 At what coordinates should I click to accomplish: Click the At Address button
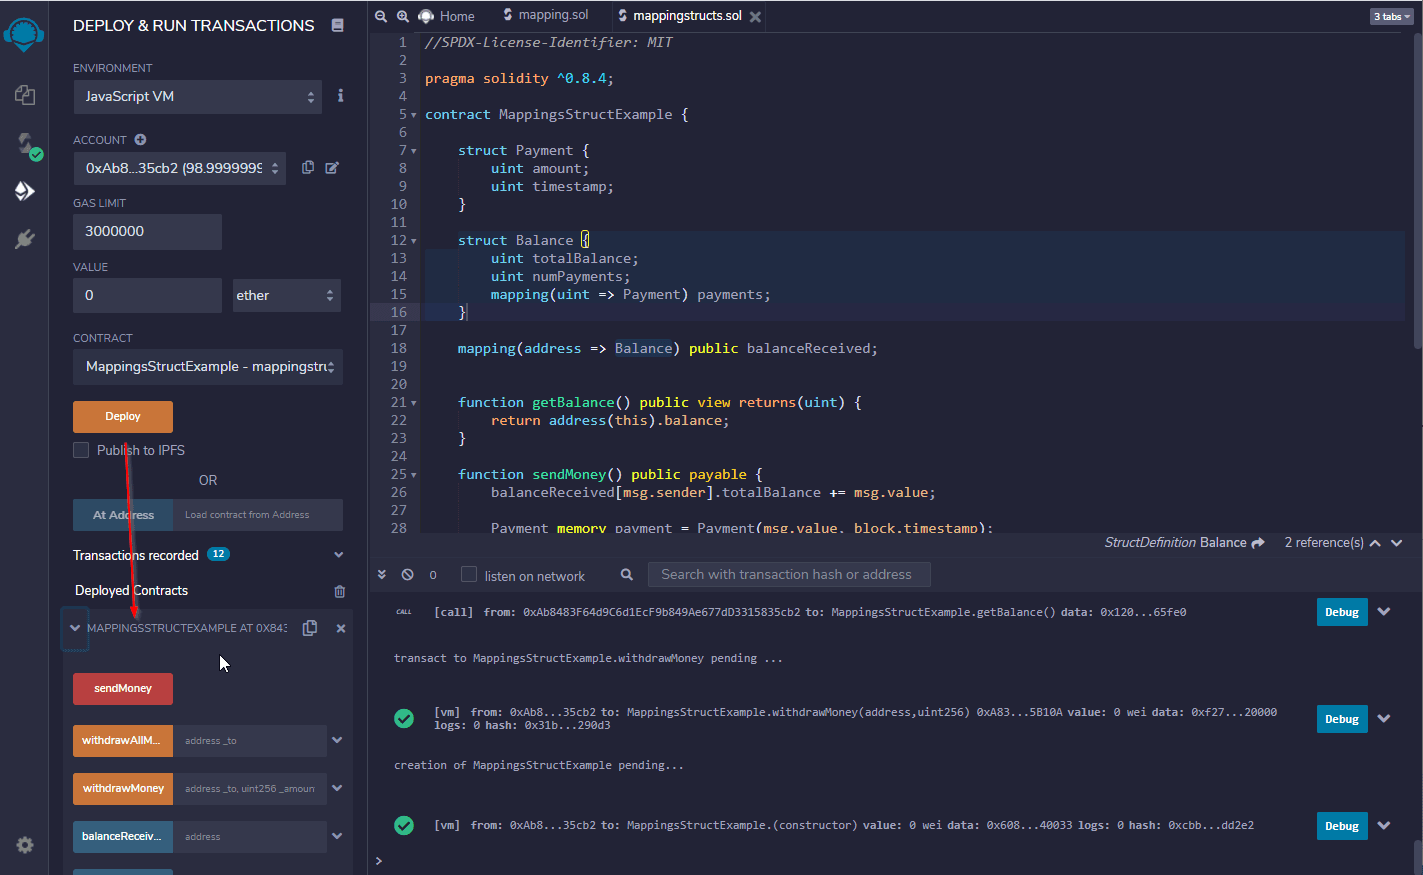pyautogui.click(x=123, y=515)
